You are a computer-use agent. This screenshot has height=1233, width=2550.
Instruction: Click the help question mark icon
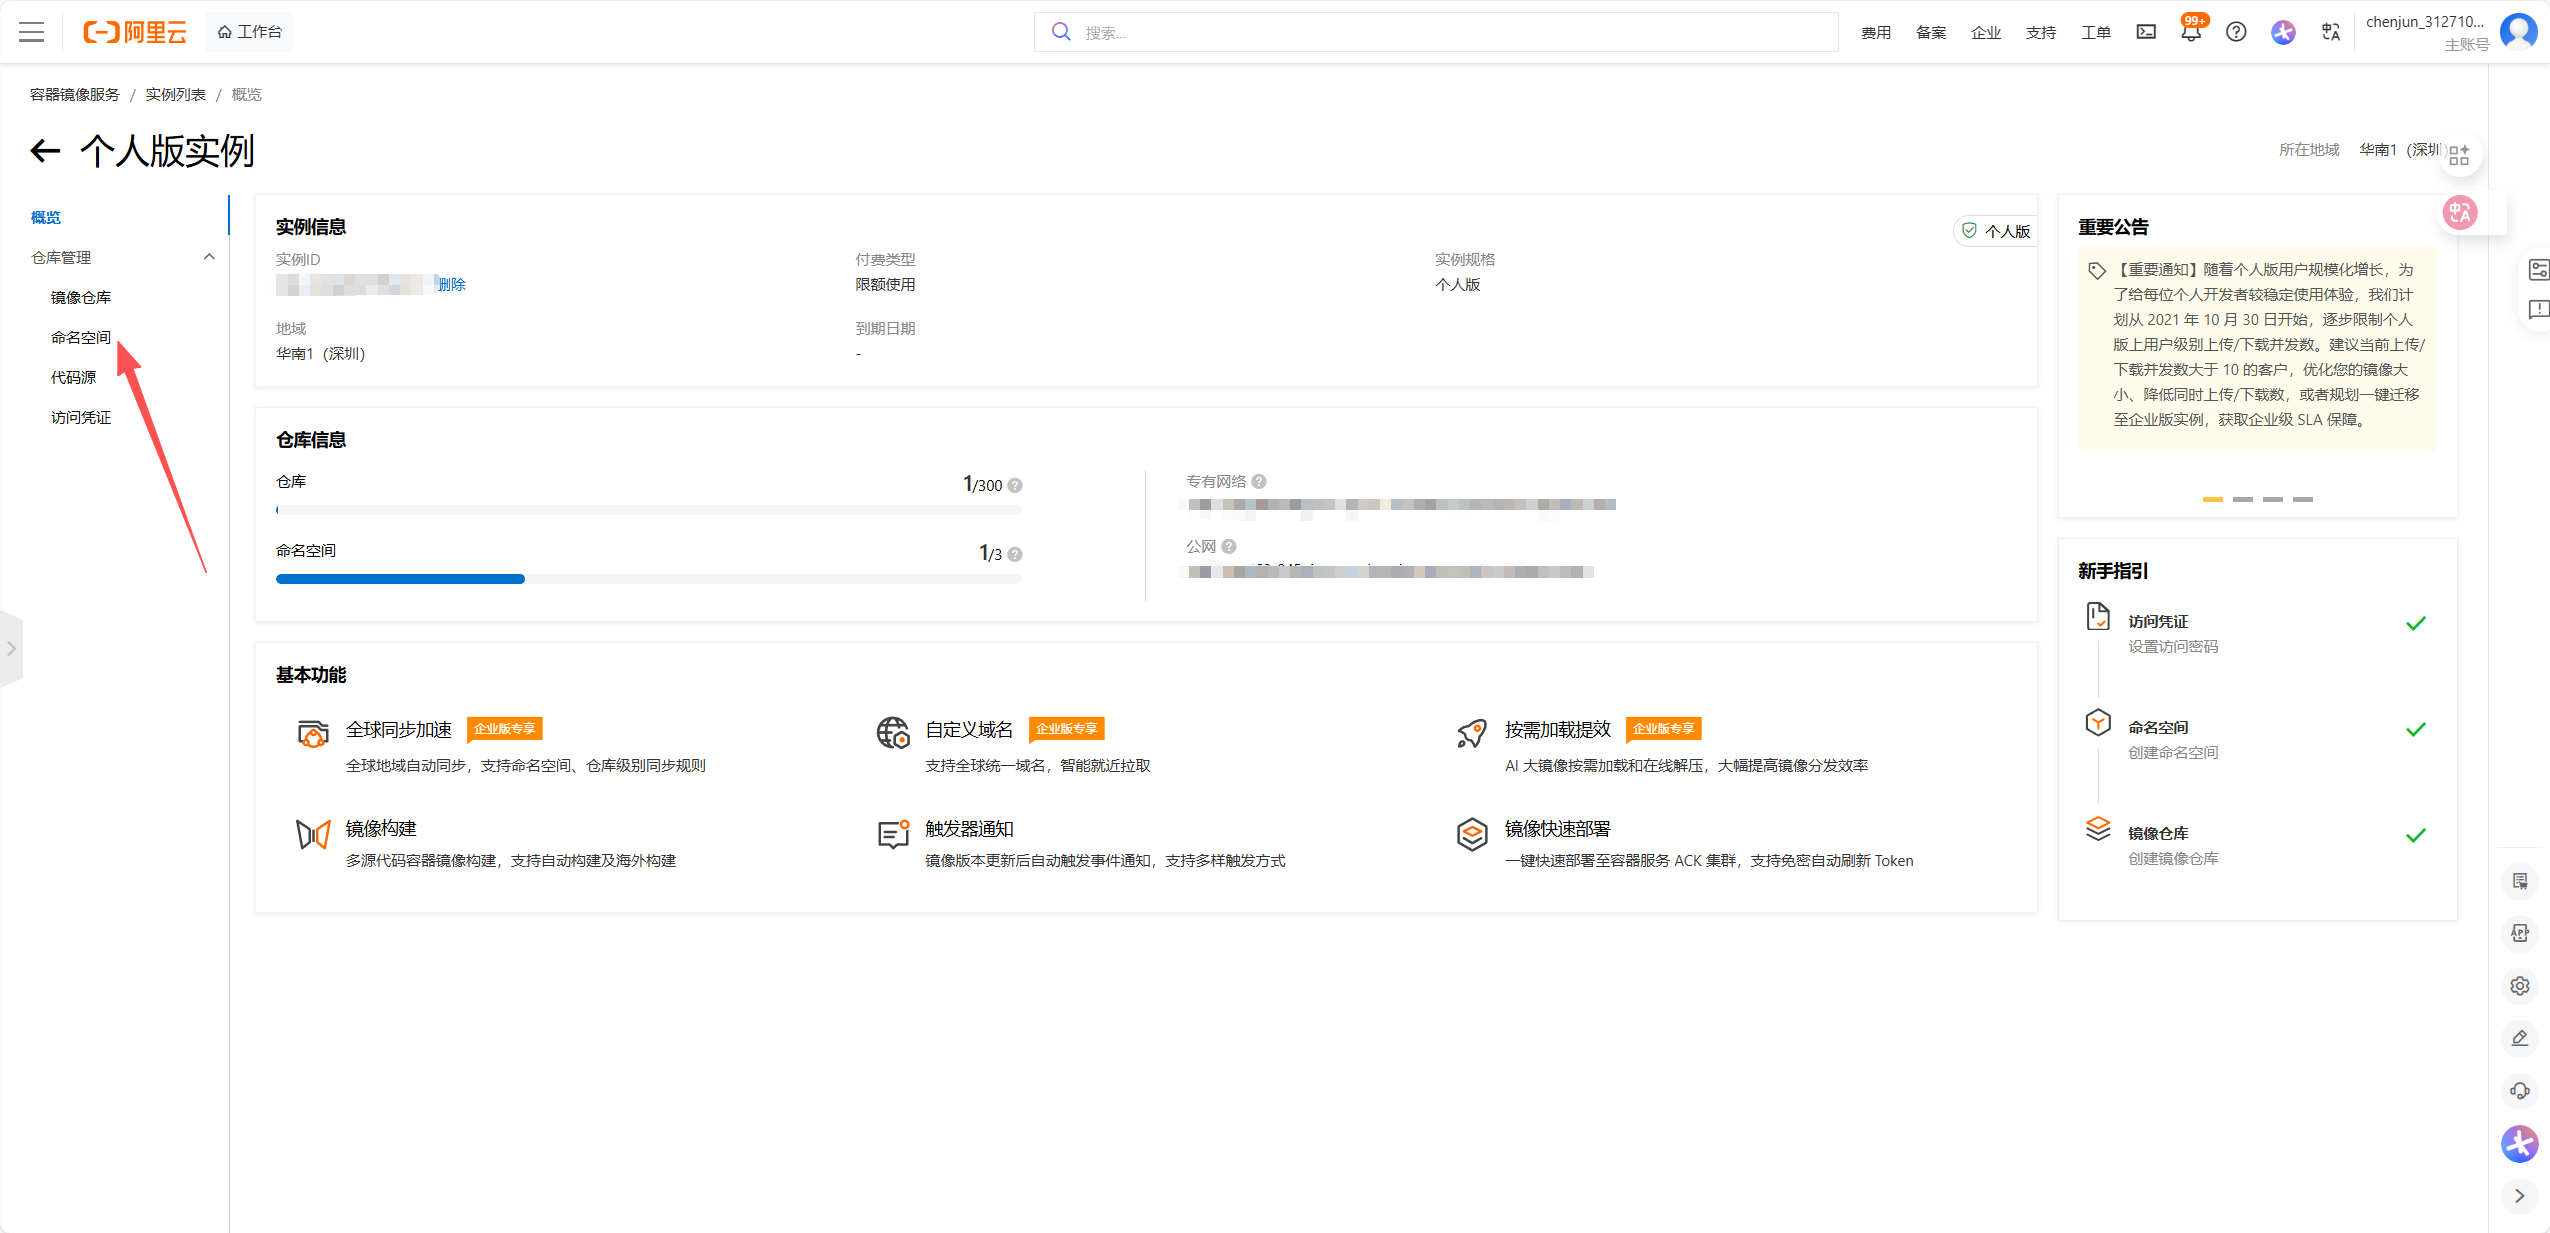click(x=2236, y=32)
